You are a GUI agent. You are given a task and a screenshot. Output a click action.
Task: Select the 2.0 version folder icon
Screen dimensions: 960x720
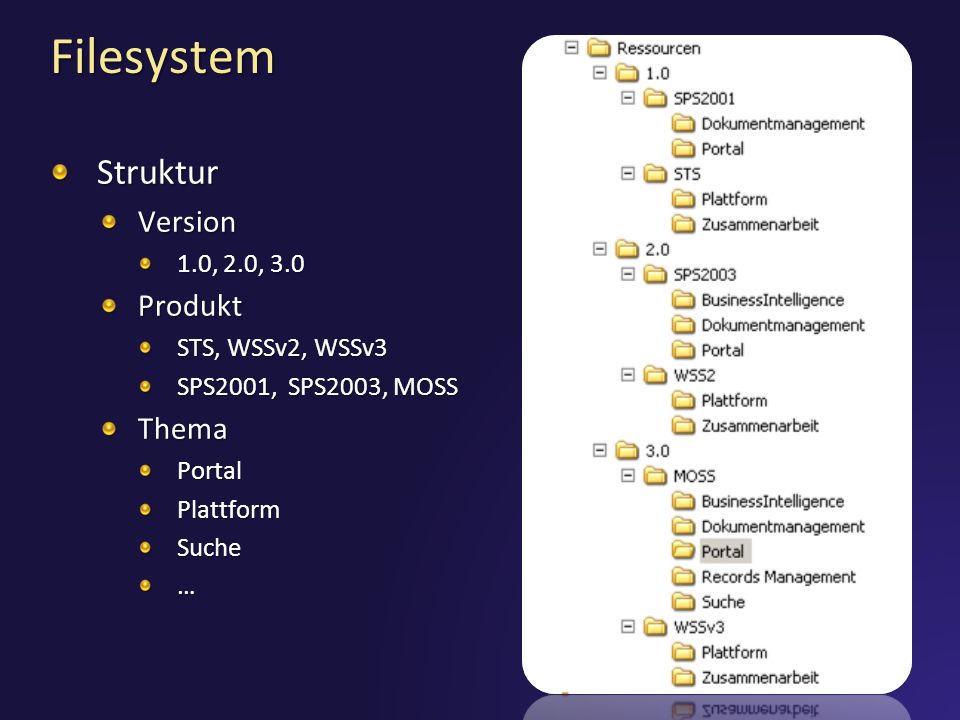627,249
